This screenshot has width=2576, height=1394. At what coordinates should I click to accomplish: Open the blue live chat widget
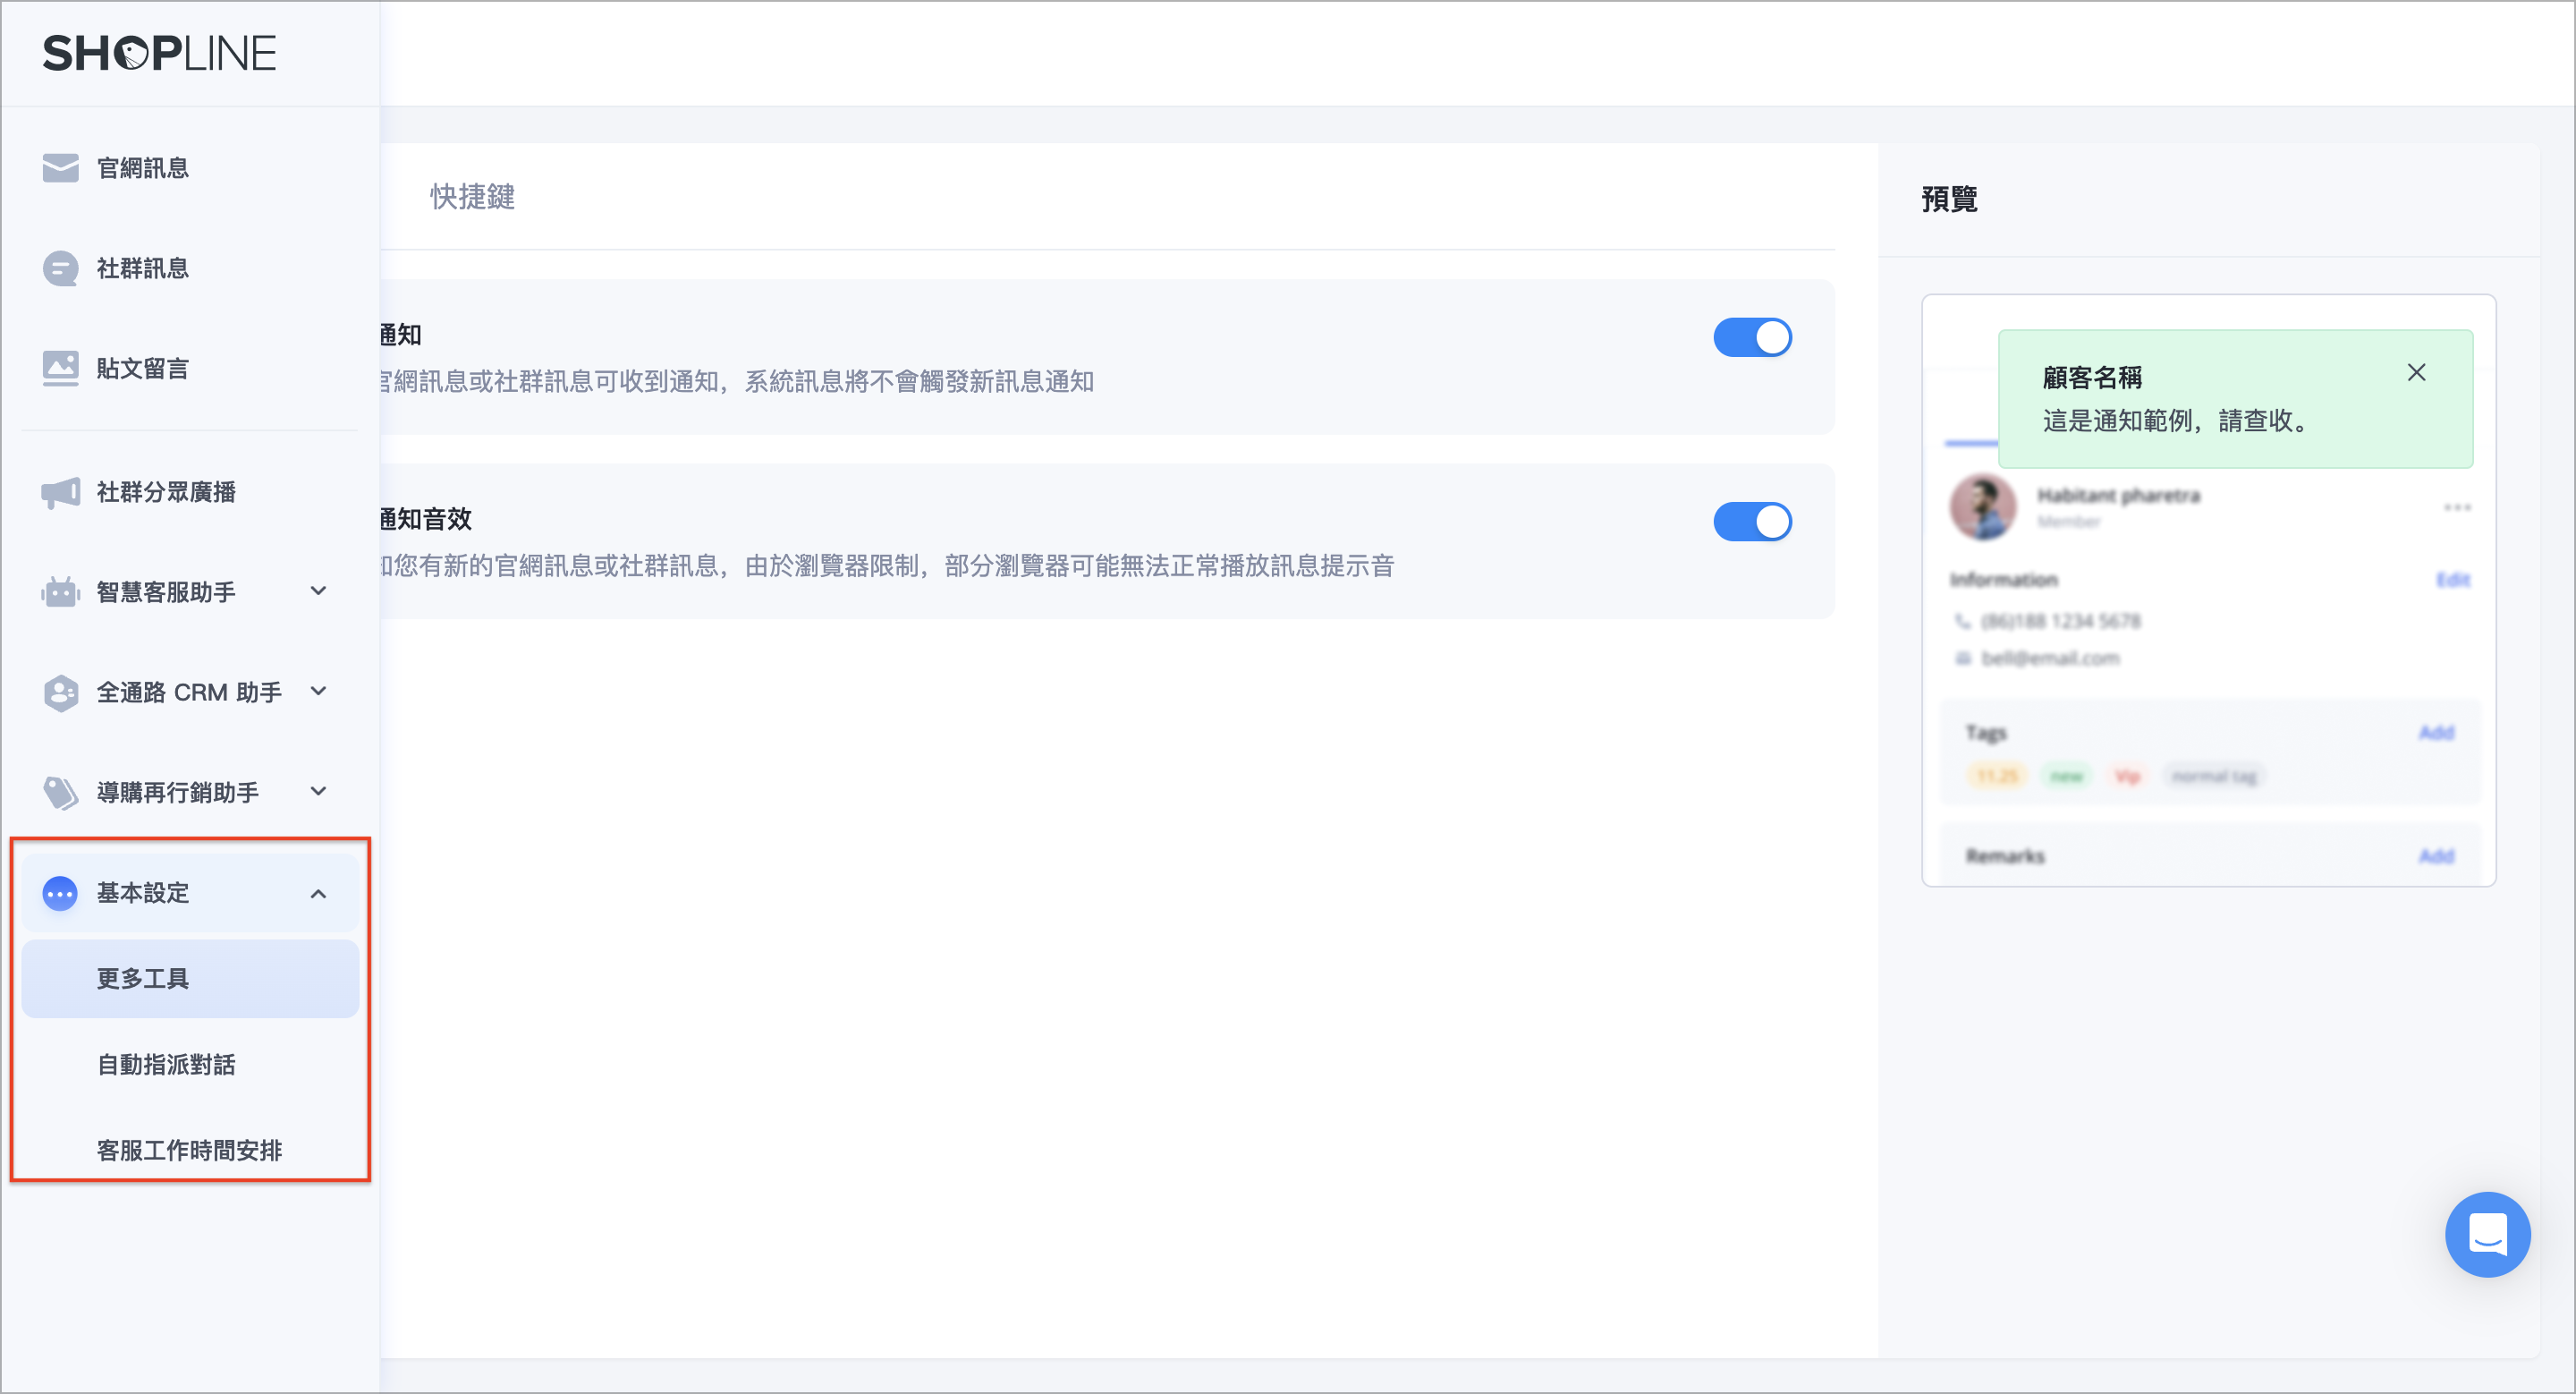2487,1234
